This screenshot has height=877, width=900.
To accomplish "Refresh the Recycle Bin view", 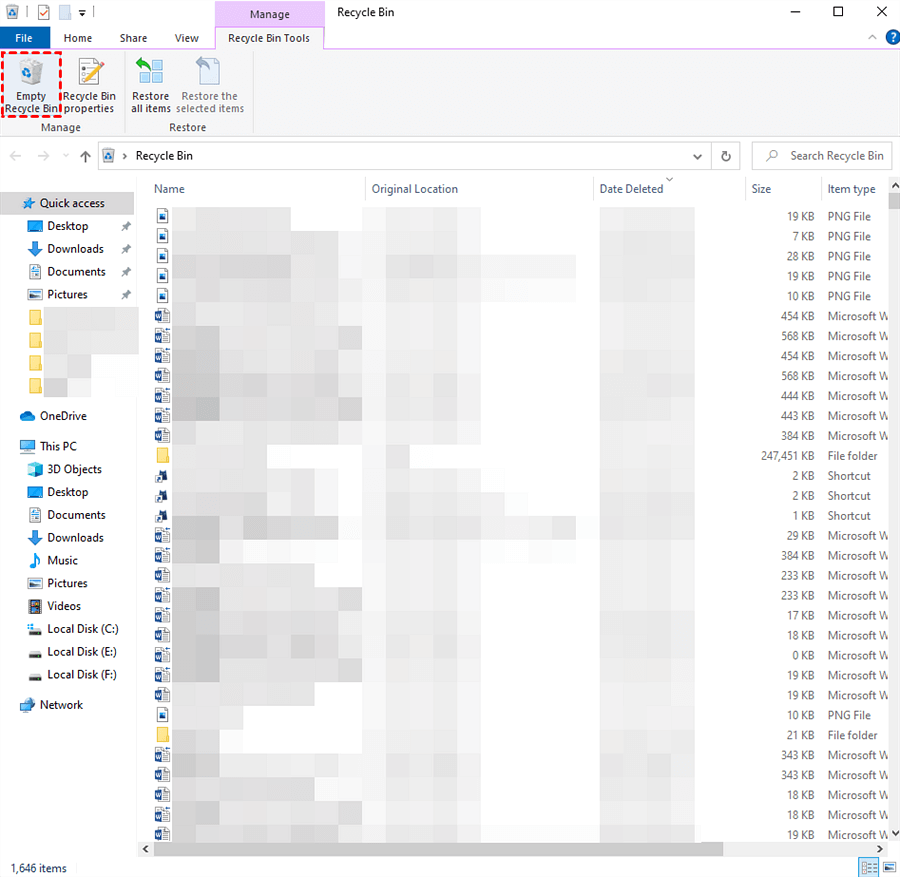I will tap(726, 156).
